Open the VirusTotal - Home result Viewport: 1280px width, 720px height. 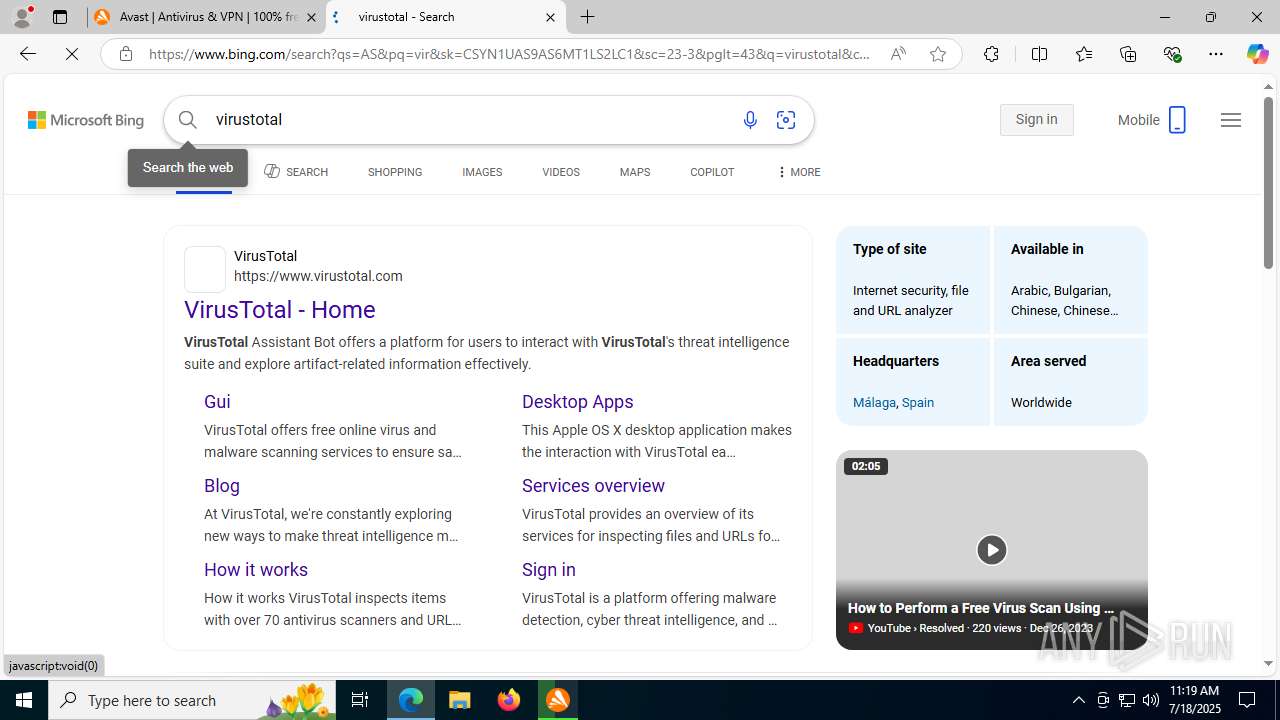280,310
